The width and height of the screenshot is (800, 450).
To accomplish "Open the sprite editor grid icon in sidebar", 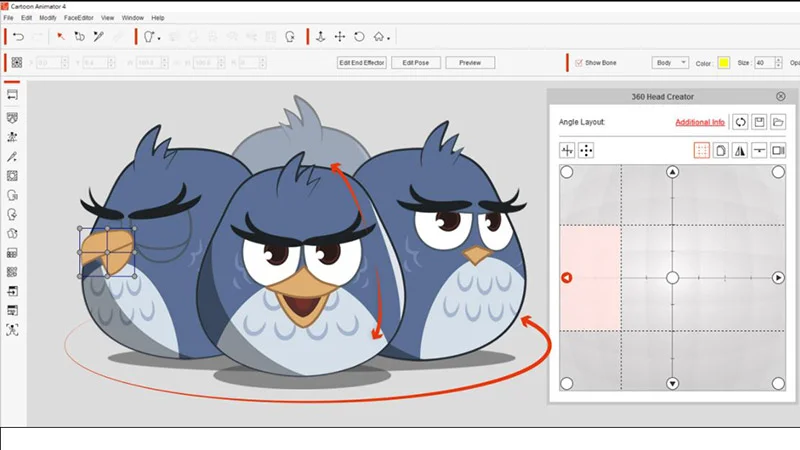I will click(x=12, y=253).
